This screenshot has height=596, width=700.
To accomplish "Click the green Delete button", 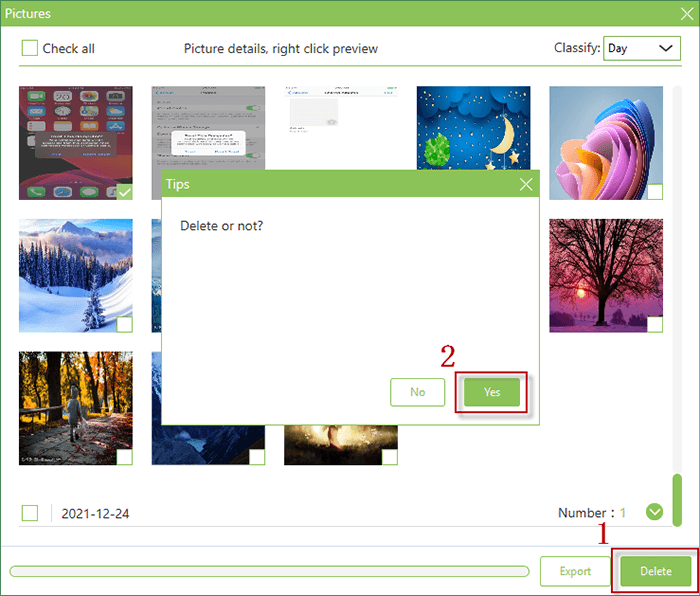I will [655, 571].
